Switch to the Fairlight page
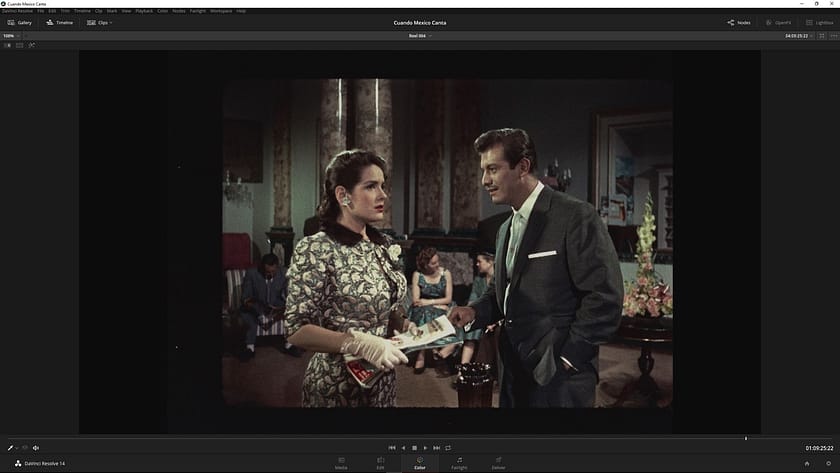Viewport: 840px width, 473px height. [459, 463]
